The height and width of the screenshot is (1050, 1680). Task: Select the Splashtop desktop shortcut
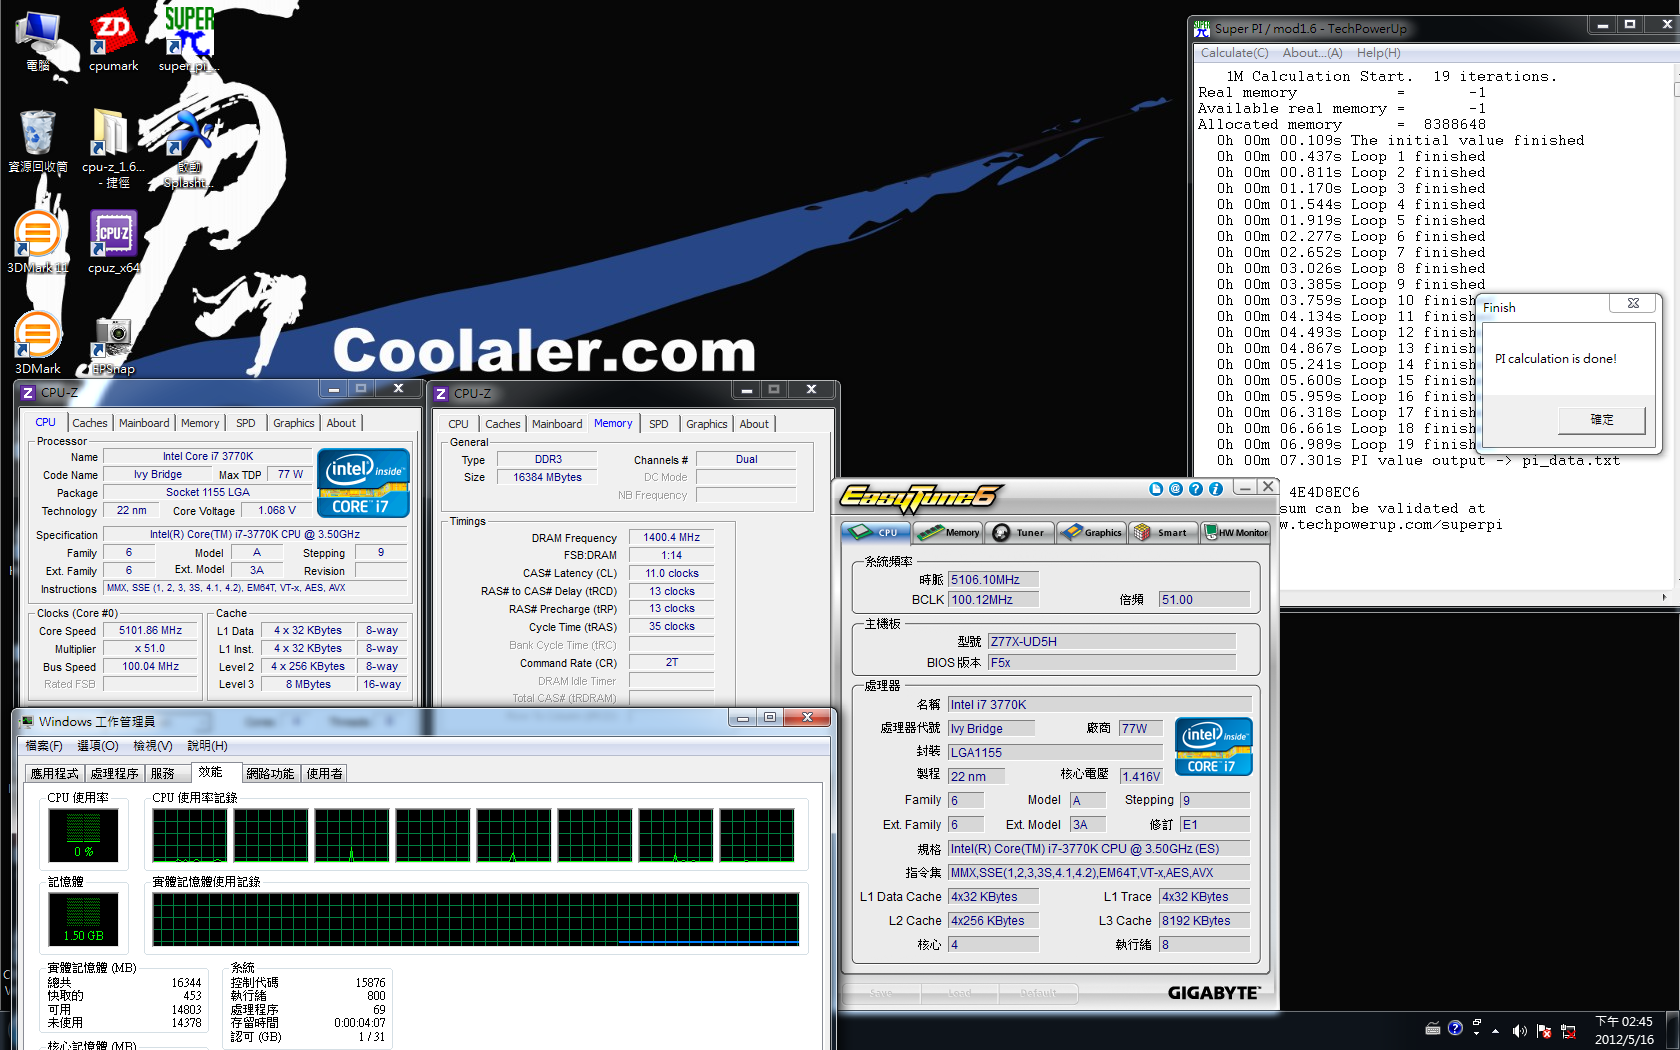[x=188, y=148]
